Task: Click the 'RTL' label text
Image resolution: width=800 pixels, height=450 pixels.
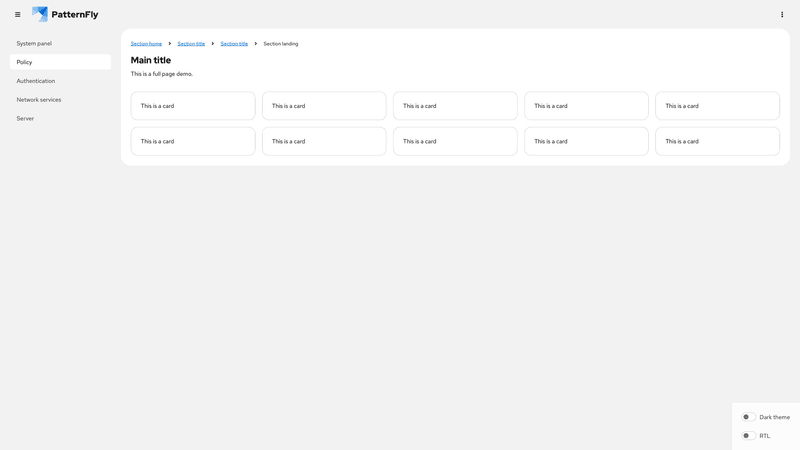Action: tap(764, 436)
